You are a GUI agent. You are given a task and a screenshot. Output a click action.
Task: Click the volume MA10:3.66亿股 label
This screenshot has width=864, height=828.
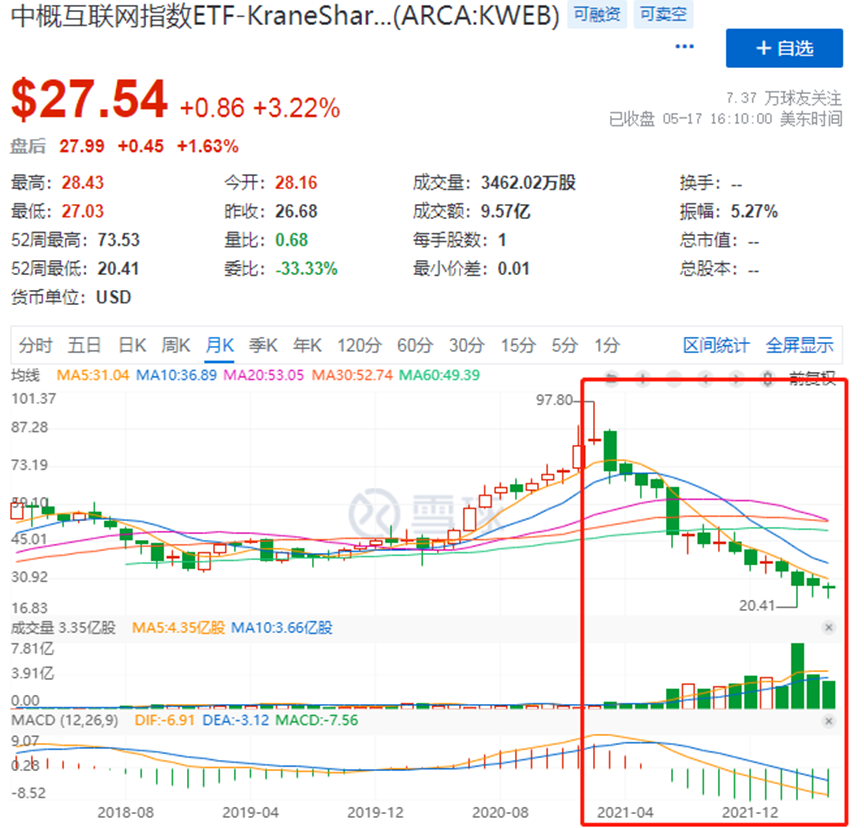282,627
